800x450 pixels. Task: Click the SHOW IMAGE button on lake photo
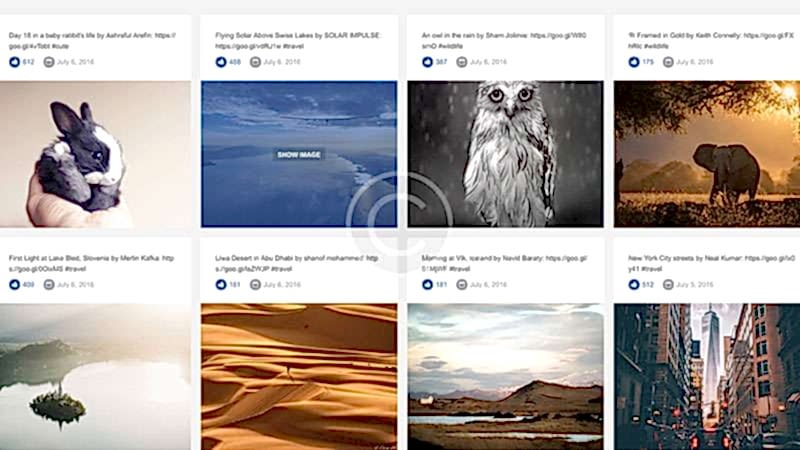(299, 155)
